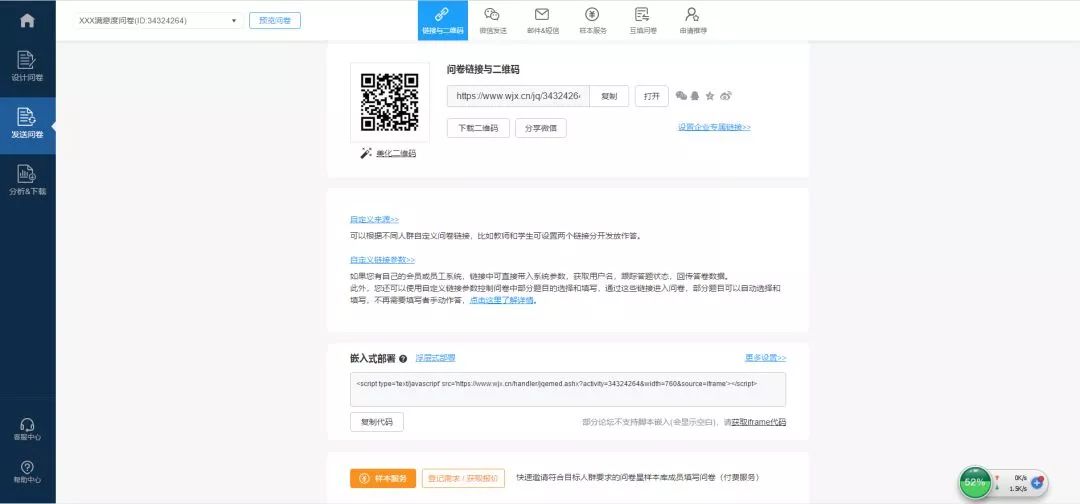Click the orange 样本服务 button

[x=383, y=479]
